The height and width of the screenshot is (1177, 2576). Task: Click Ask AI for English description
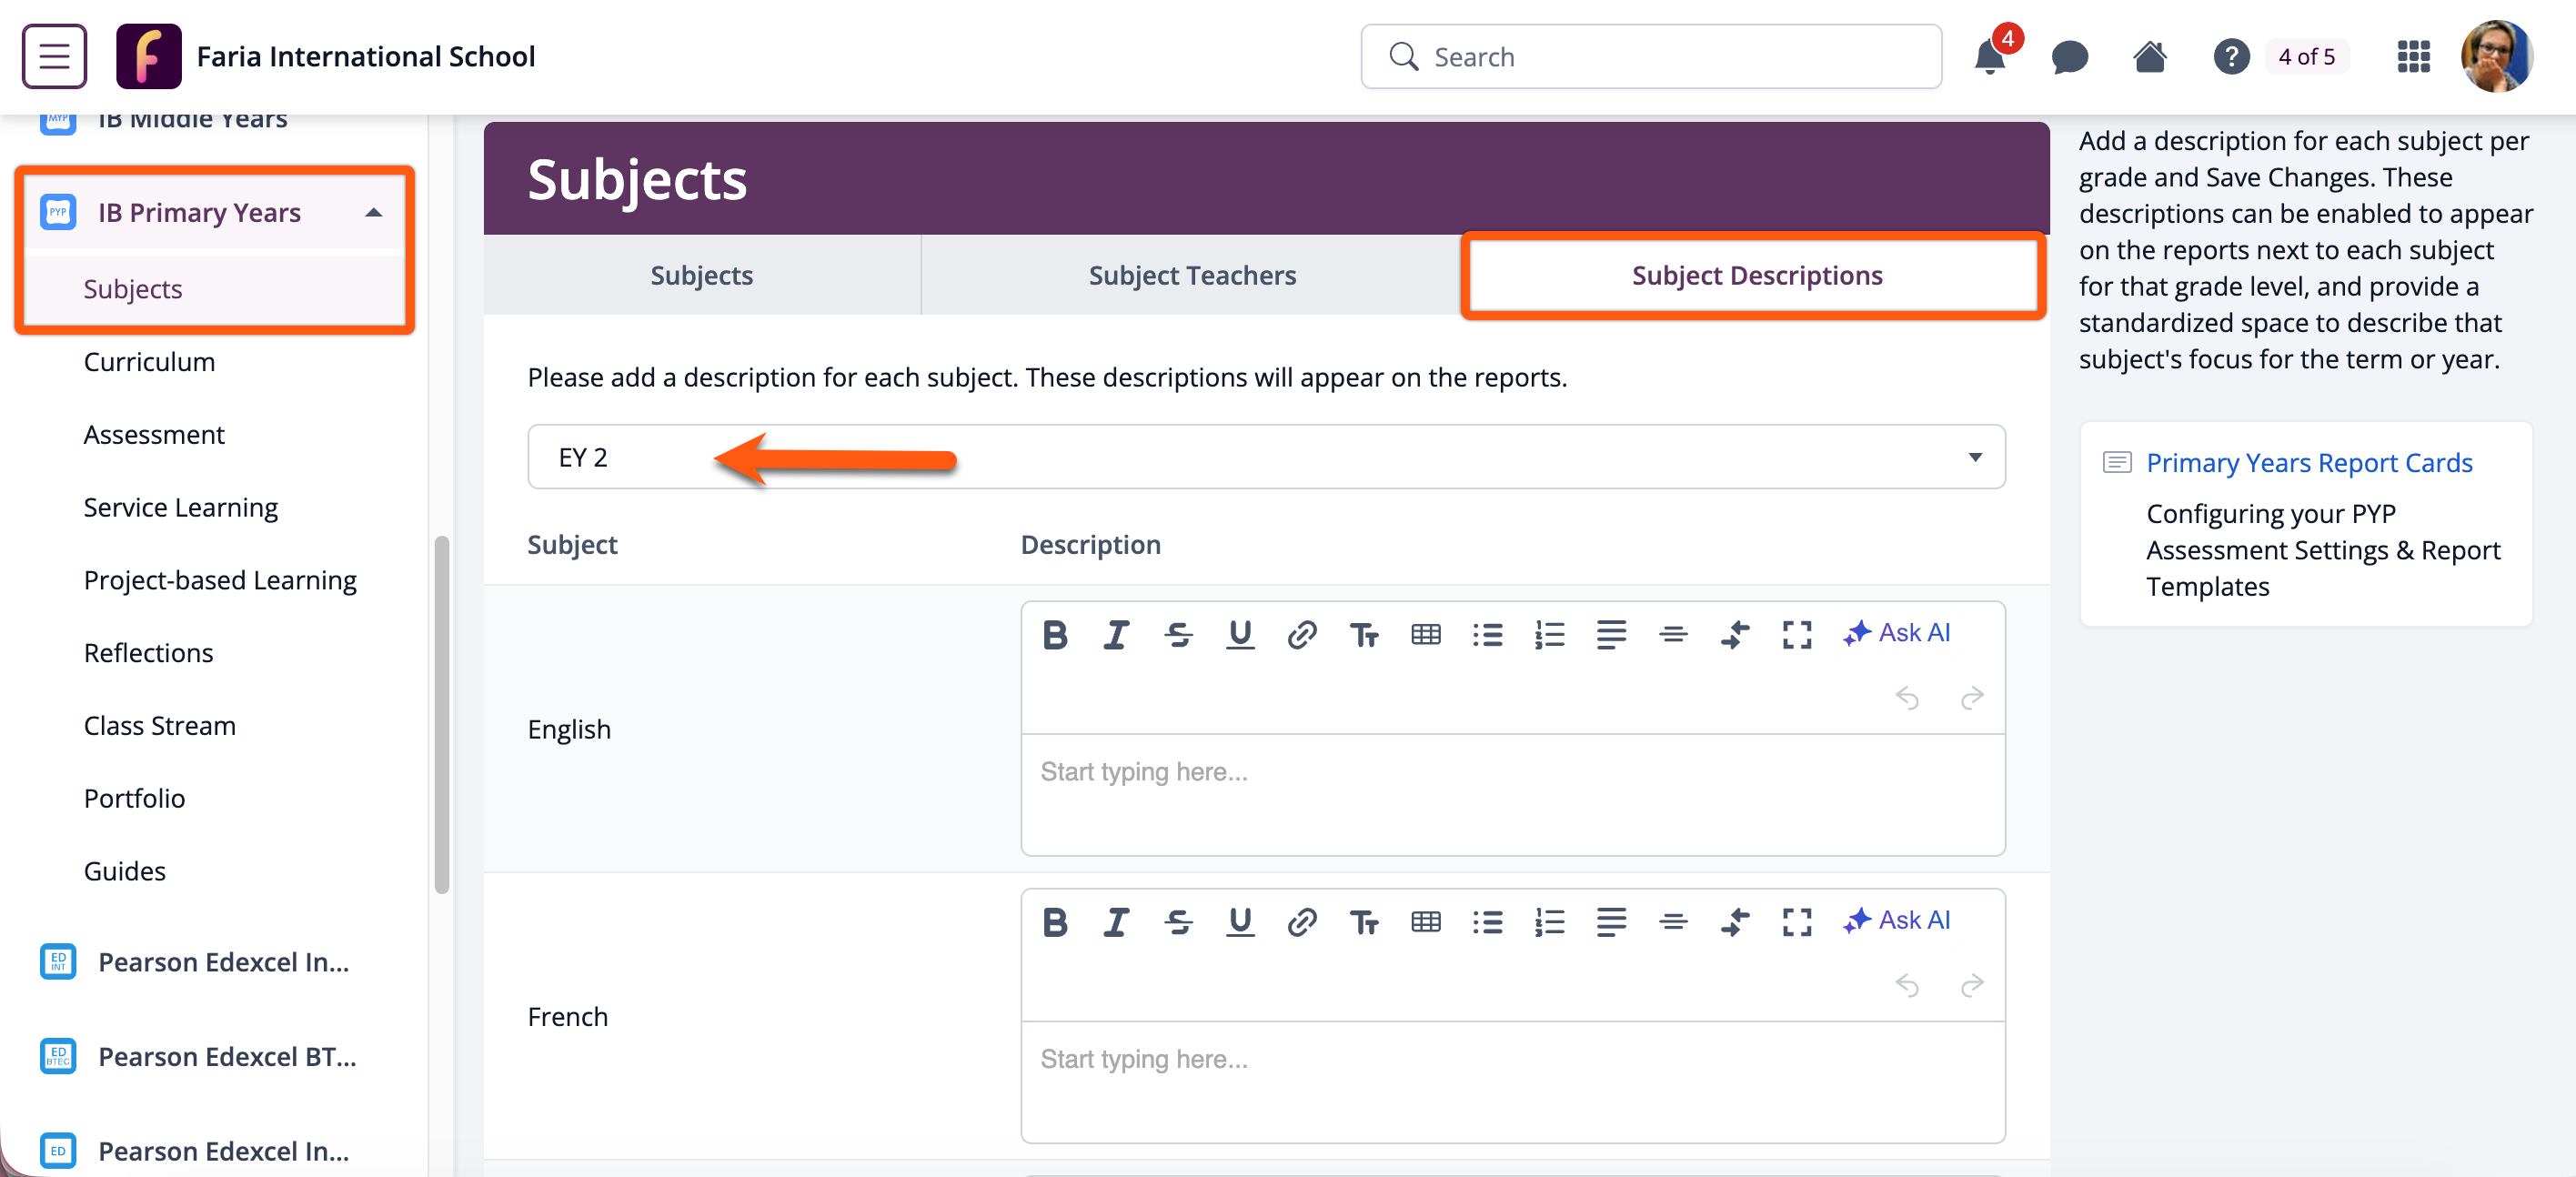pos(1896,633)
